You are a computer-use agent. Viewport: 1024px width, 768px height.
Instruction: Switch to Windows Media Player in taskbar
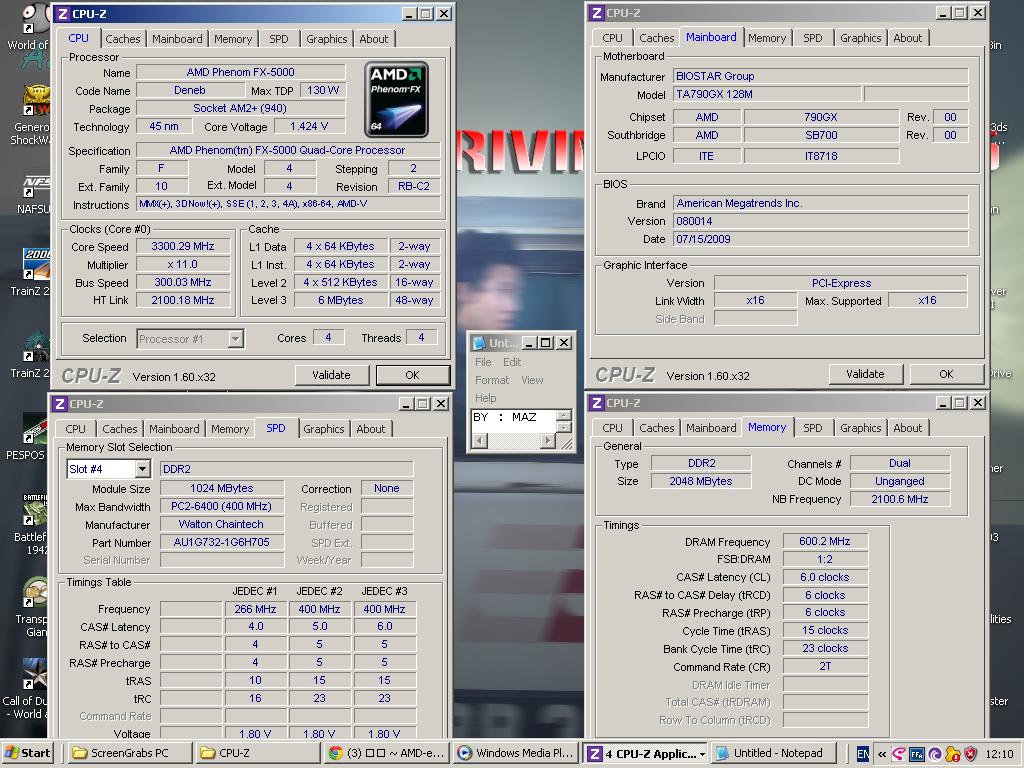pos(515,753)
